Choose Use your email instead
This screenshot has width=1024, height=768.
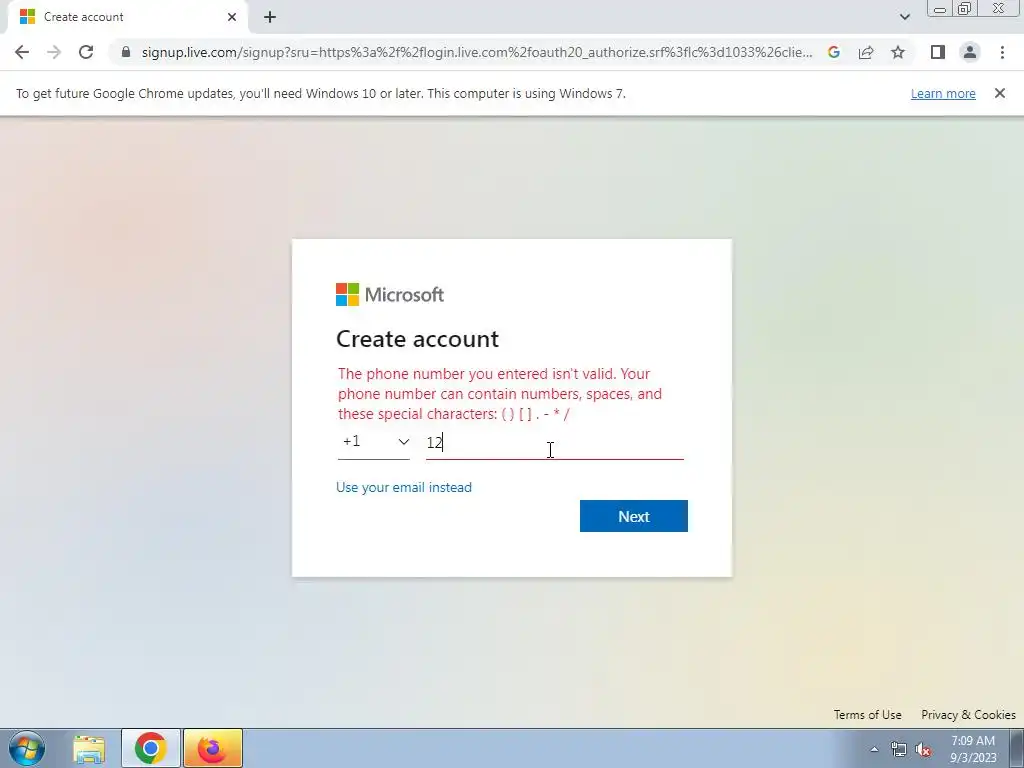404,487
